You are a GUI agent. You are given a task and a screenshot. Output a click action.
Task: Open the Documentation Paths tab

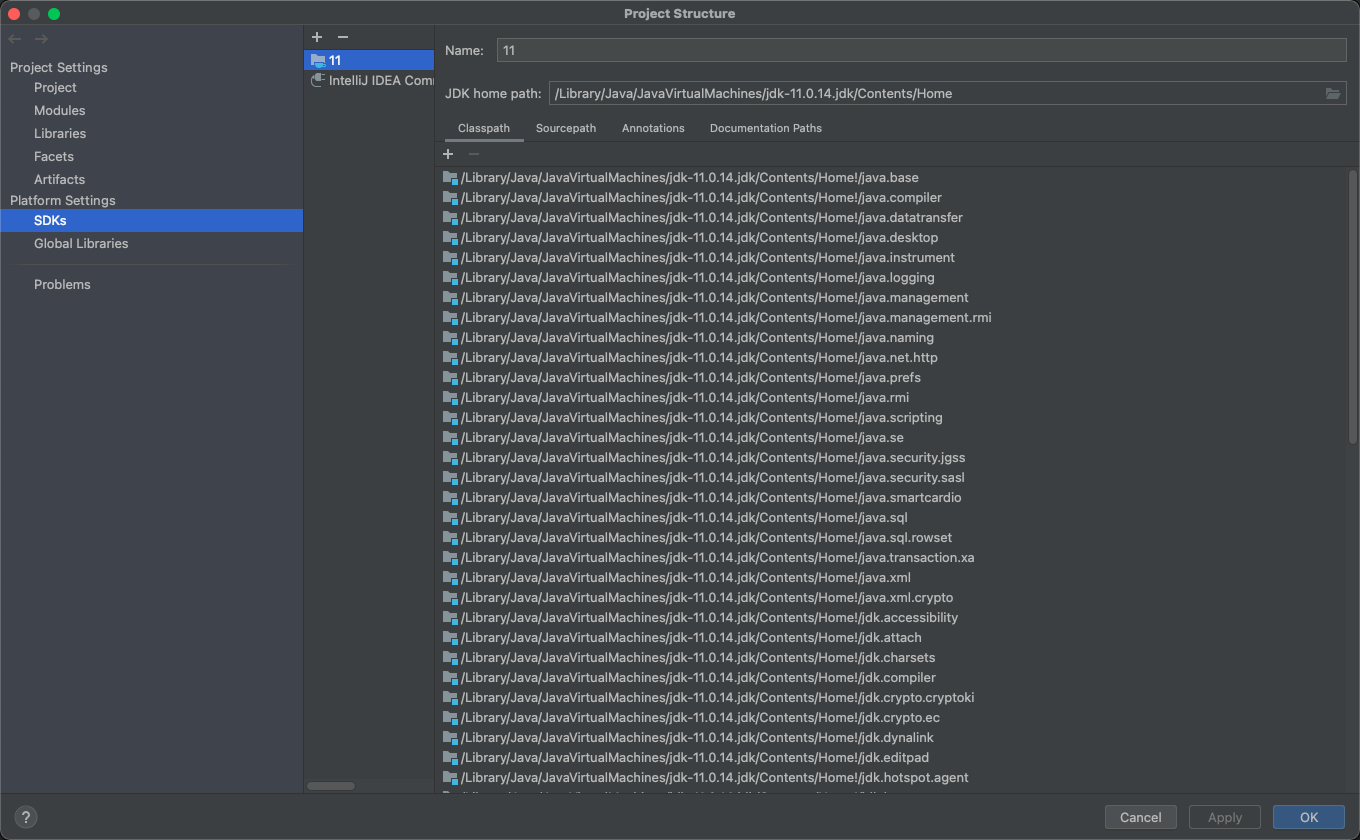coord(765,128)
